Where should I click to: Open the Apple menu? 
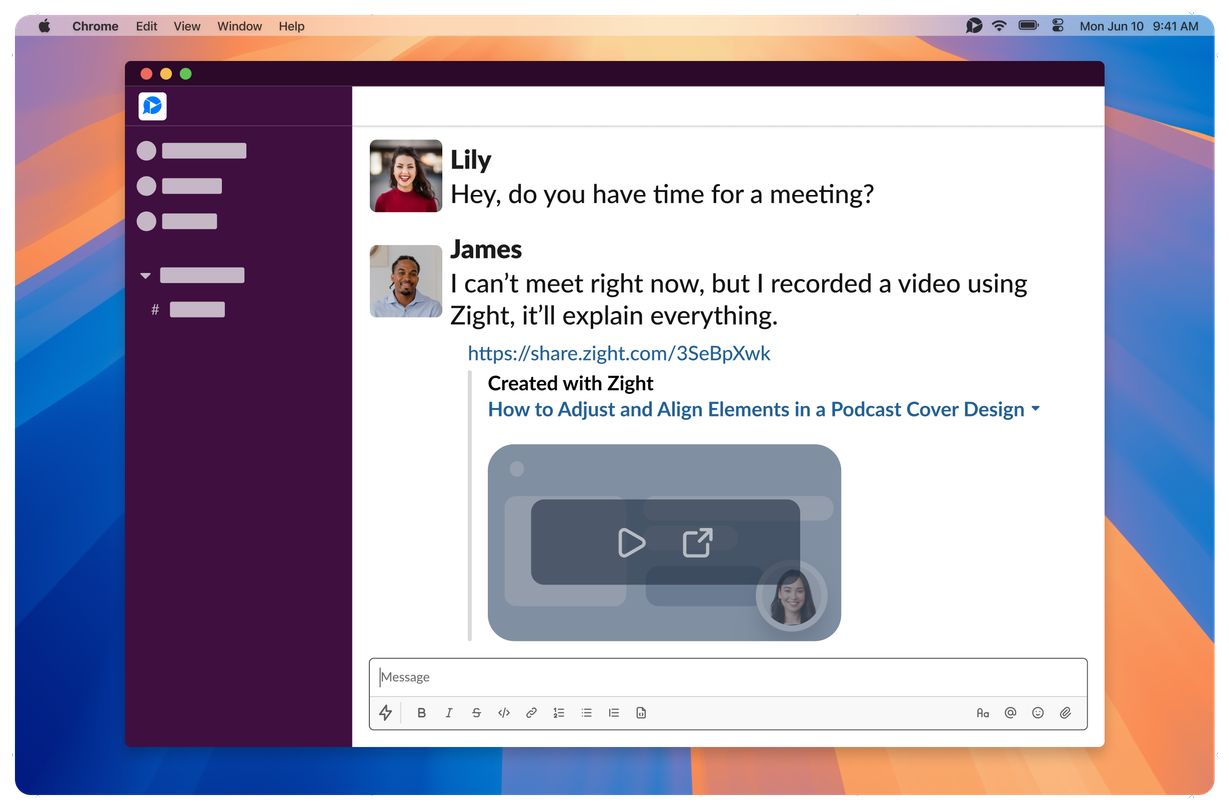pos(45,26)
